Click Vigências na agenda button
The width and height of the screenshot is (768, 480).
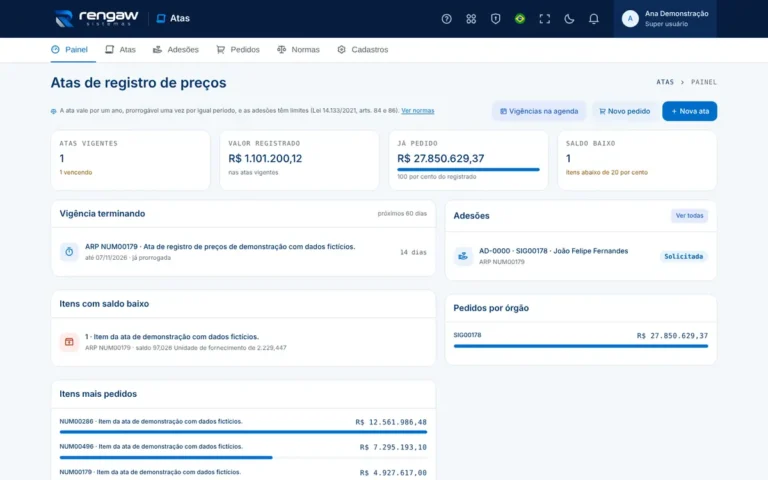click(x=539, y=111)
